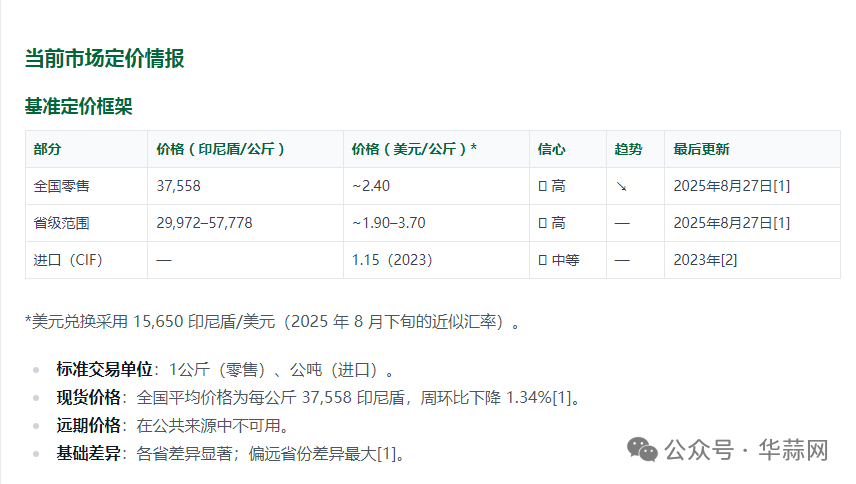Image resolution: width=856 pixels, height=484 pixels.
Task: Click the WeChat logo icon in the watermark
Action: 643,451
